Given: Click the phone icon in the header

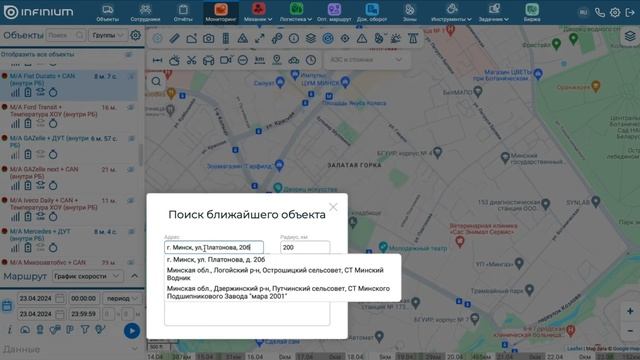Looking at the screenshot, I should (599, 13).
